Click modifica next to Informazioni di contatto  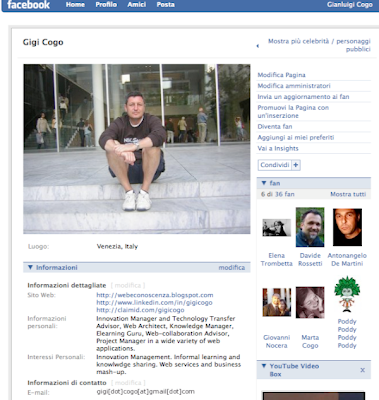tap(128, 383)
